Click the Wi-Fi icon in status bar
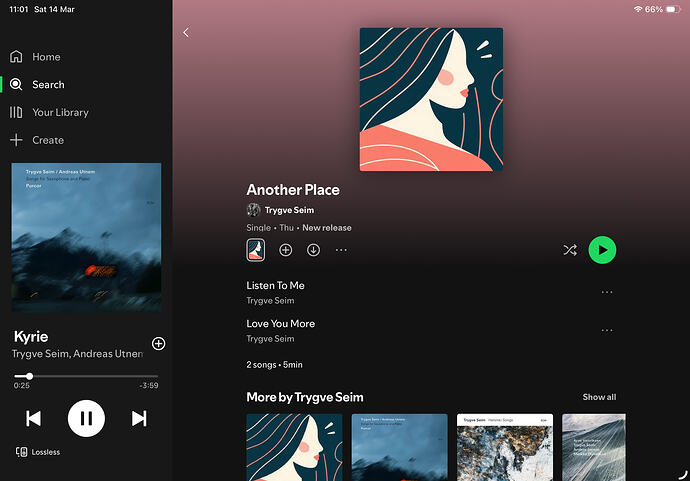This screenshot has height=481, width=690. (x=638, y=9)
